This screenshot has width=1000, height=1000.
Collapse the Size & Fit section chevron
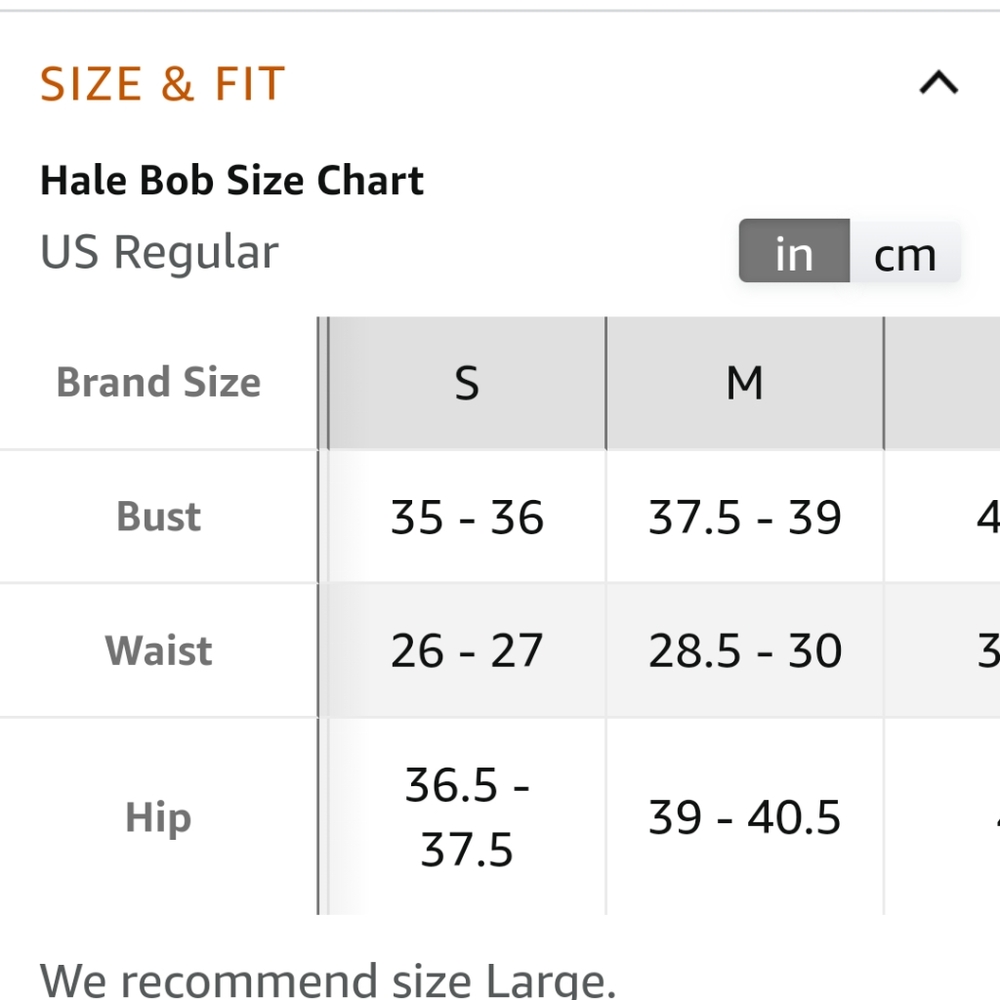point(938,83)
